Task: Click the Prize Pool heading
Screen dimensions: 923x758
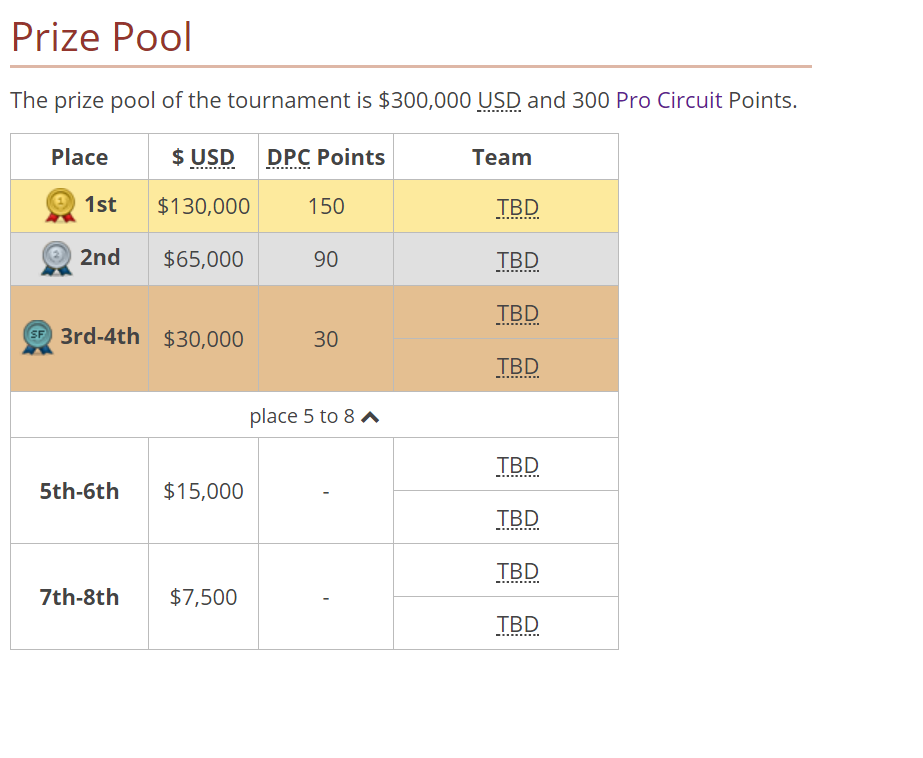Action: pos(101,37)
